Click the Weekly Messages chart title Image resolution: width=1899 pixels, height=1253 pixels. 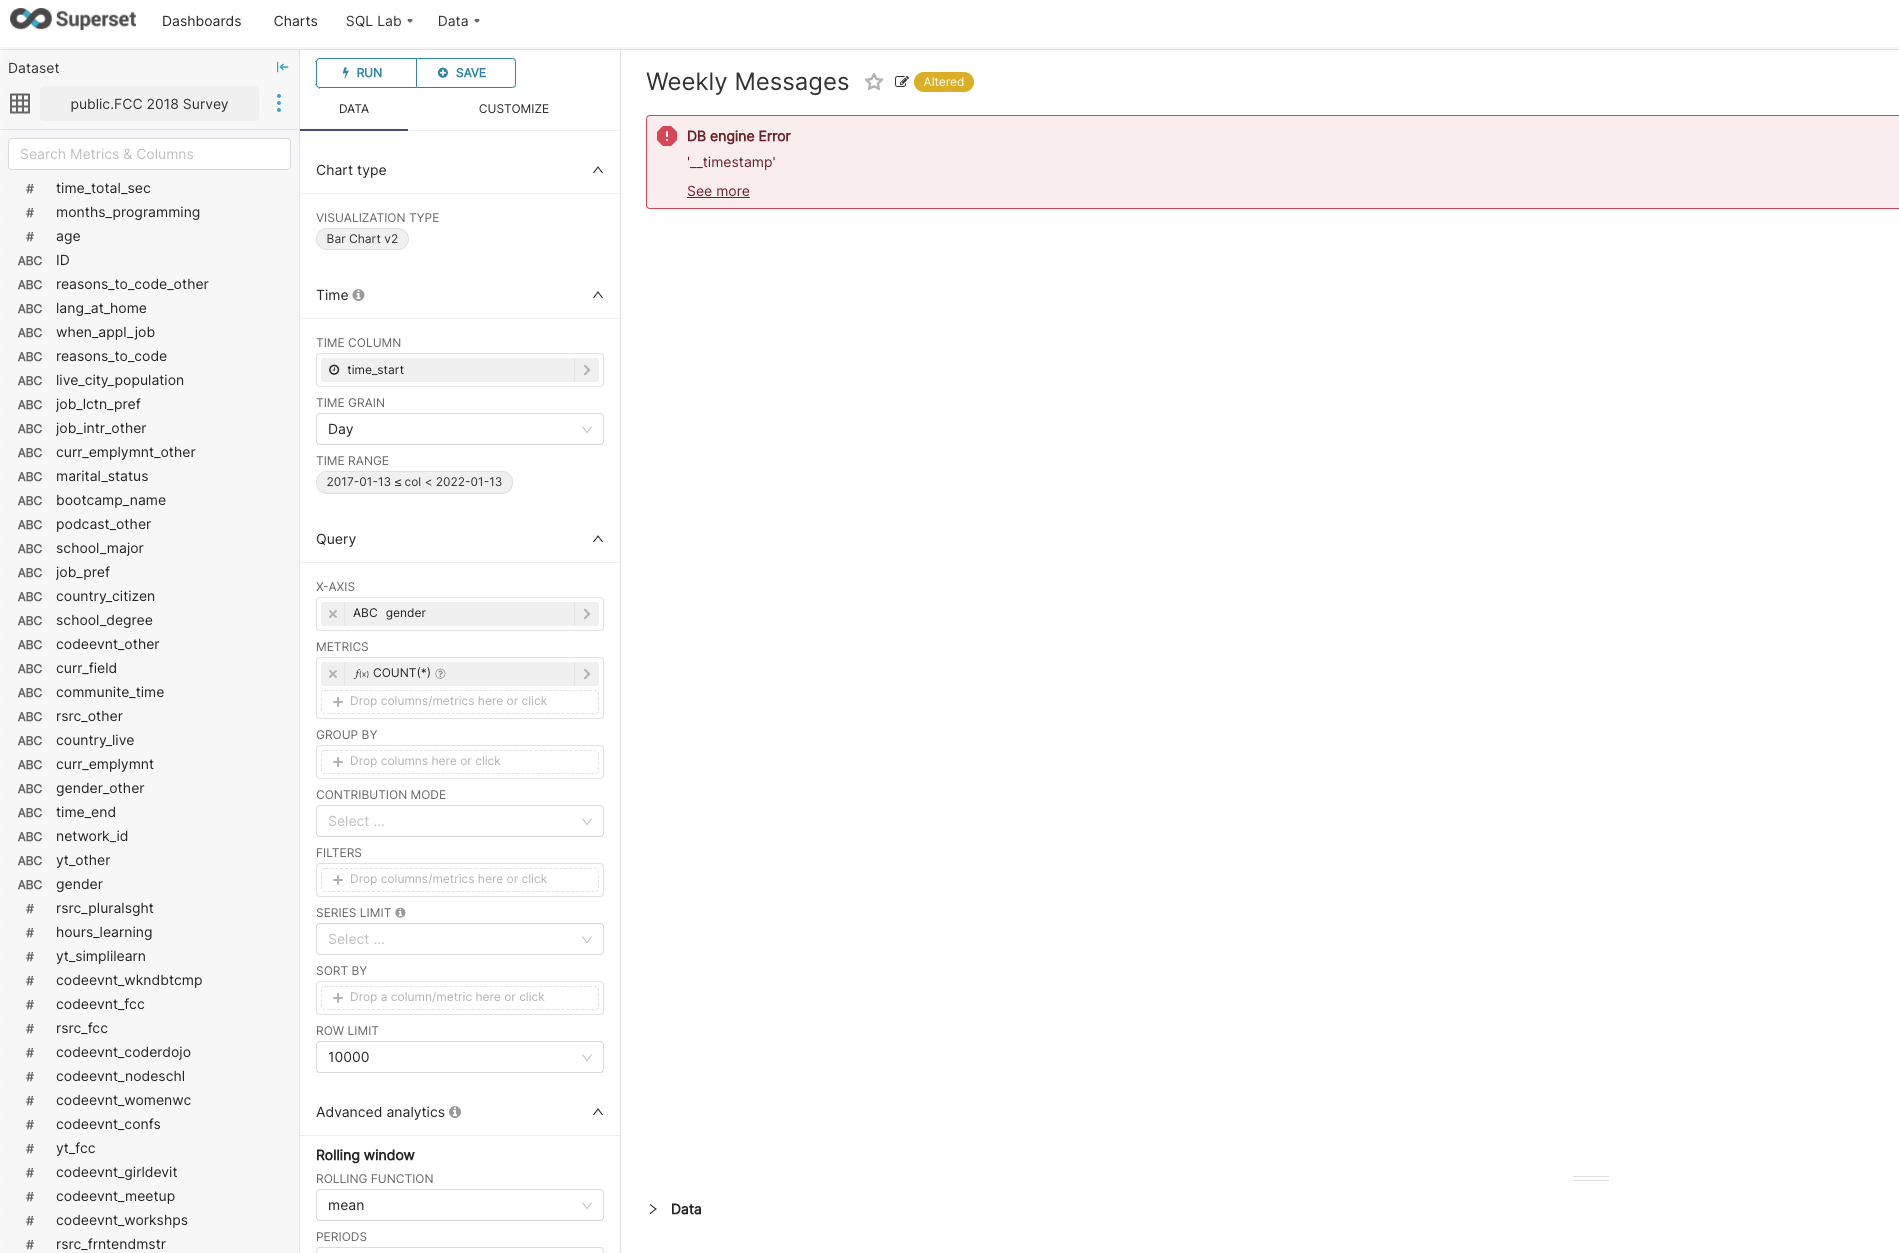tap(747, 82)
